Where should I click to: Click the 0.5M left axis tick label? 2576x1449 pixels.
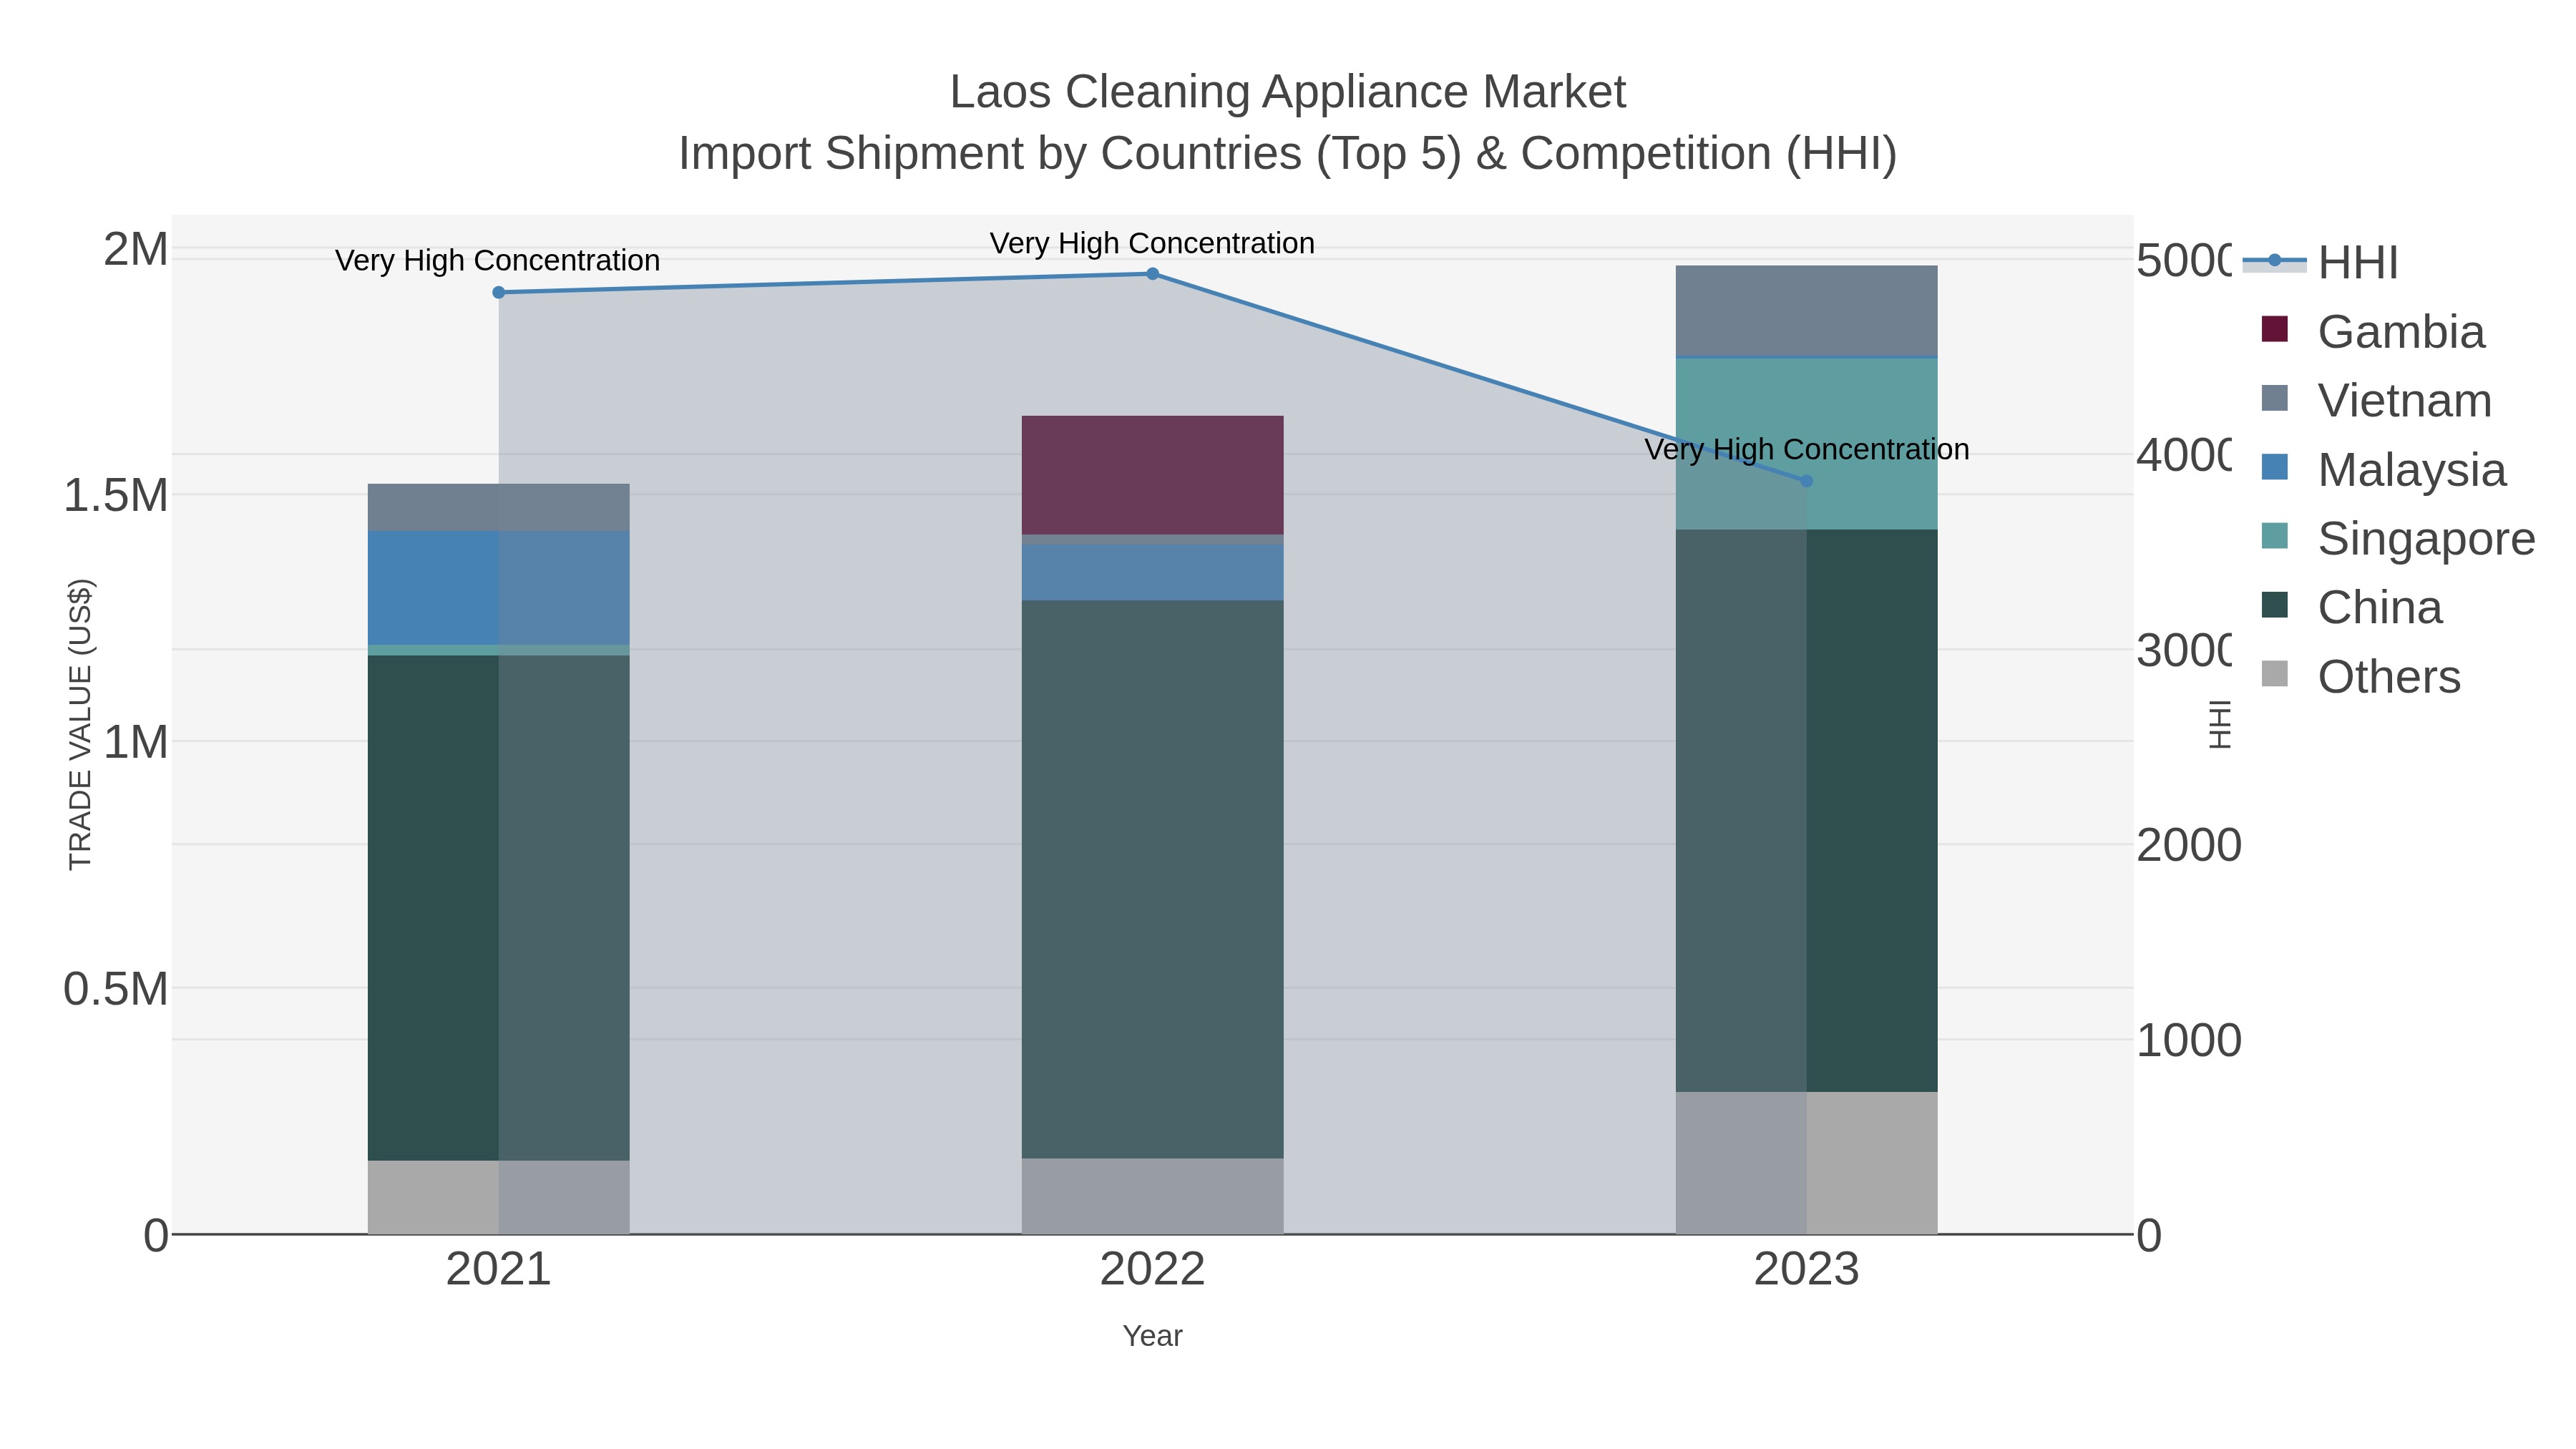point(116,990)
